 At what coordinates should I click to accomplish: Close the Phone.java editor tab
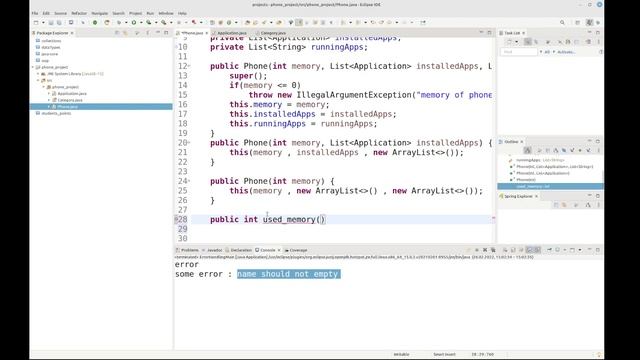coord(207,33)
